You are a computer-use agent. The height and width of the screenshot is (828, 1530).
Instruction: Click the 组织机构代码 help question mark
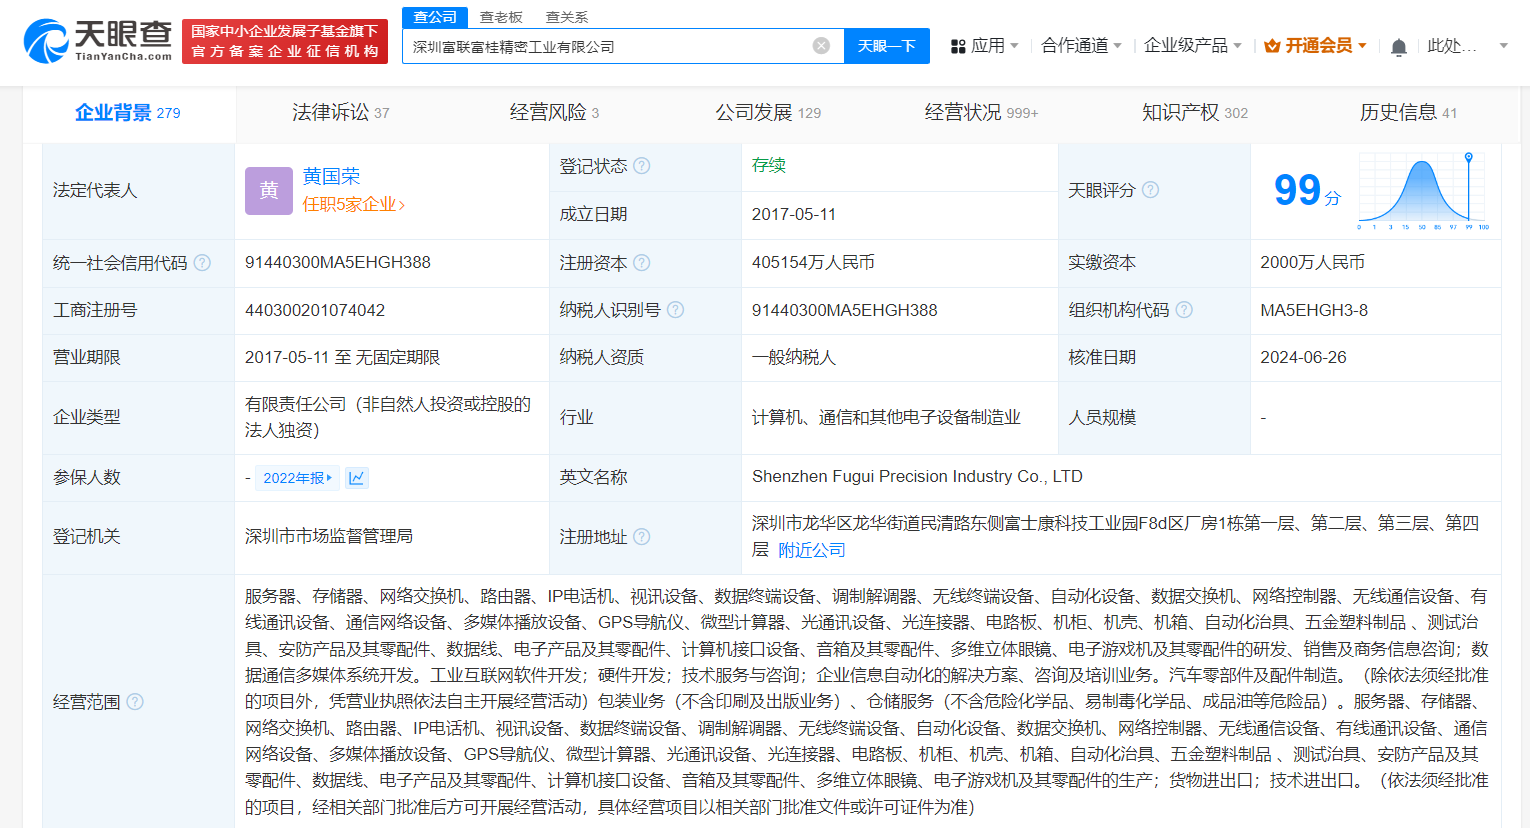click(x=1184, y=310)
